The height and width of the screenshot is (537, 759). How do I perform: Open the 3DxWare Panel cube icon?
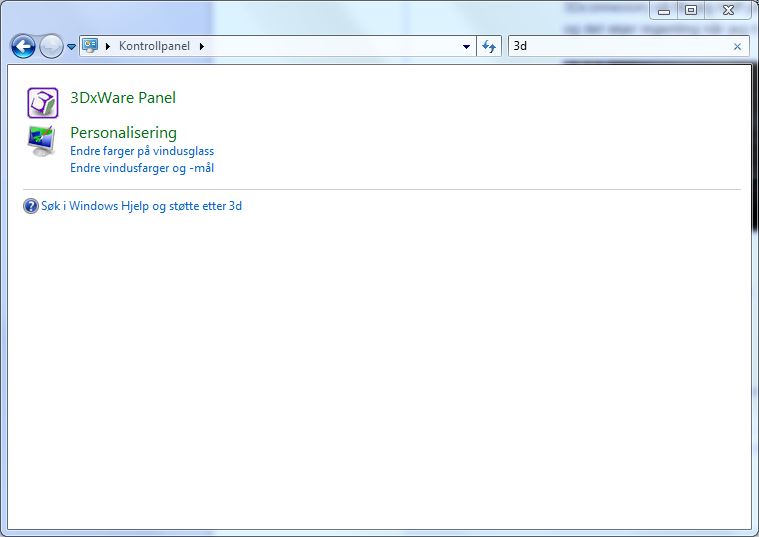(x=43, y=103)
